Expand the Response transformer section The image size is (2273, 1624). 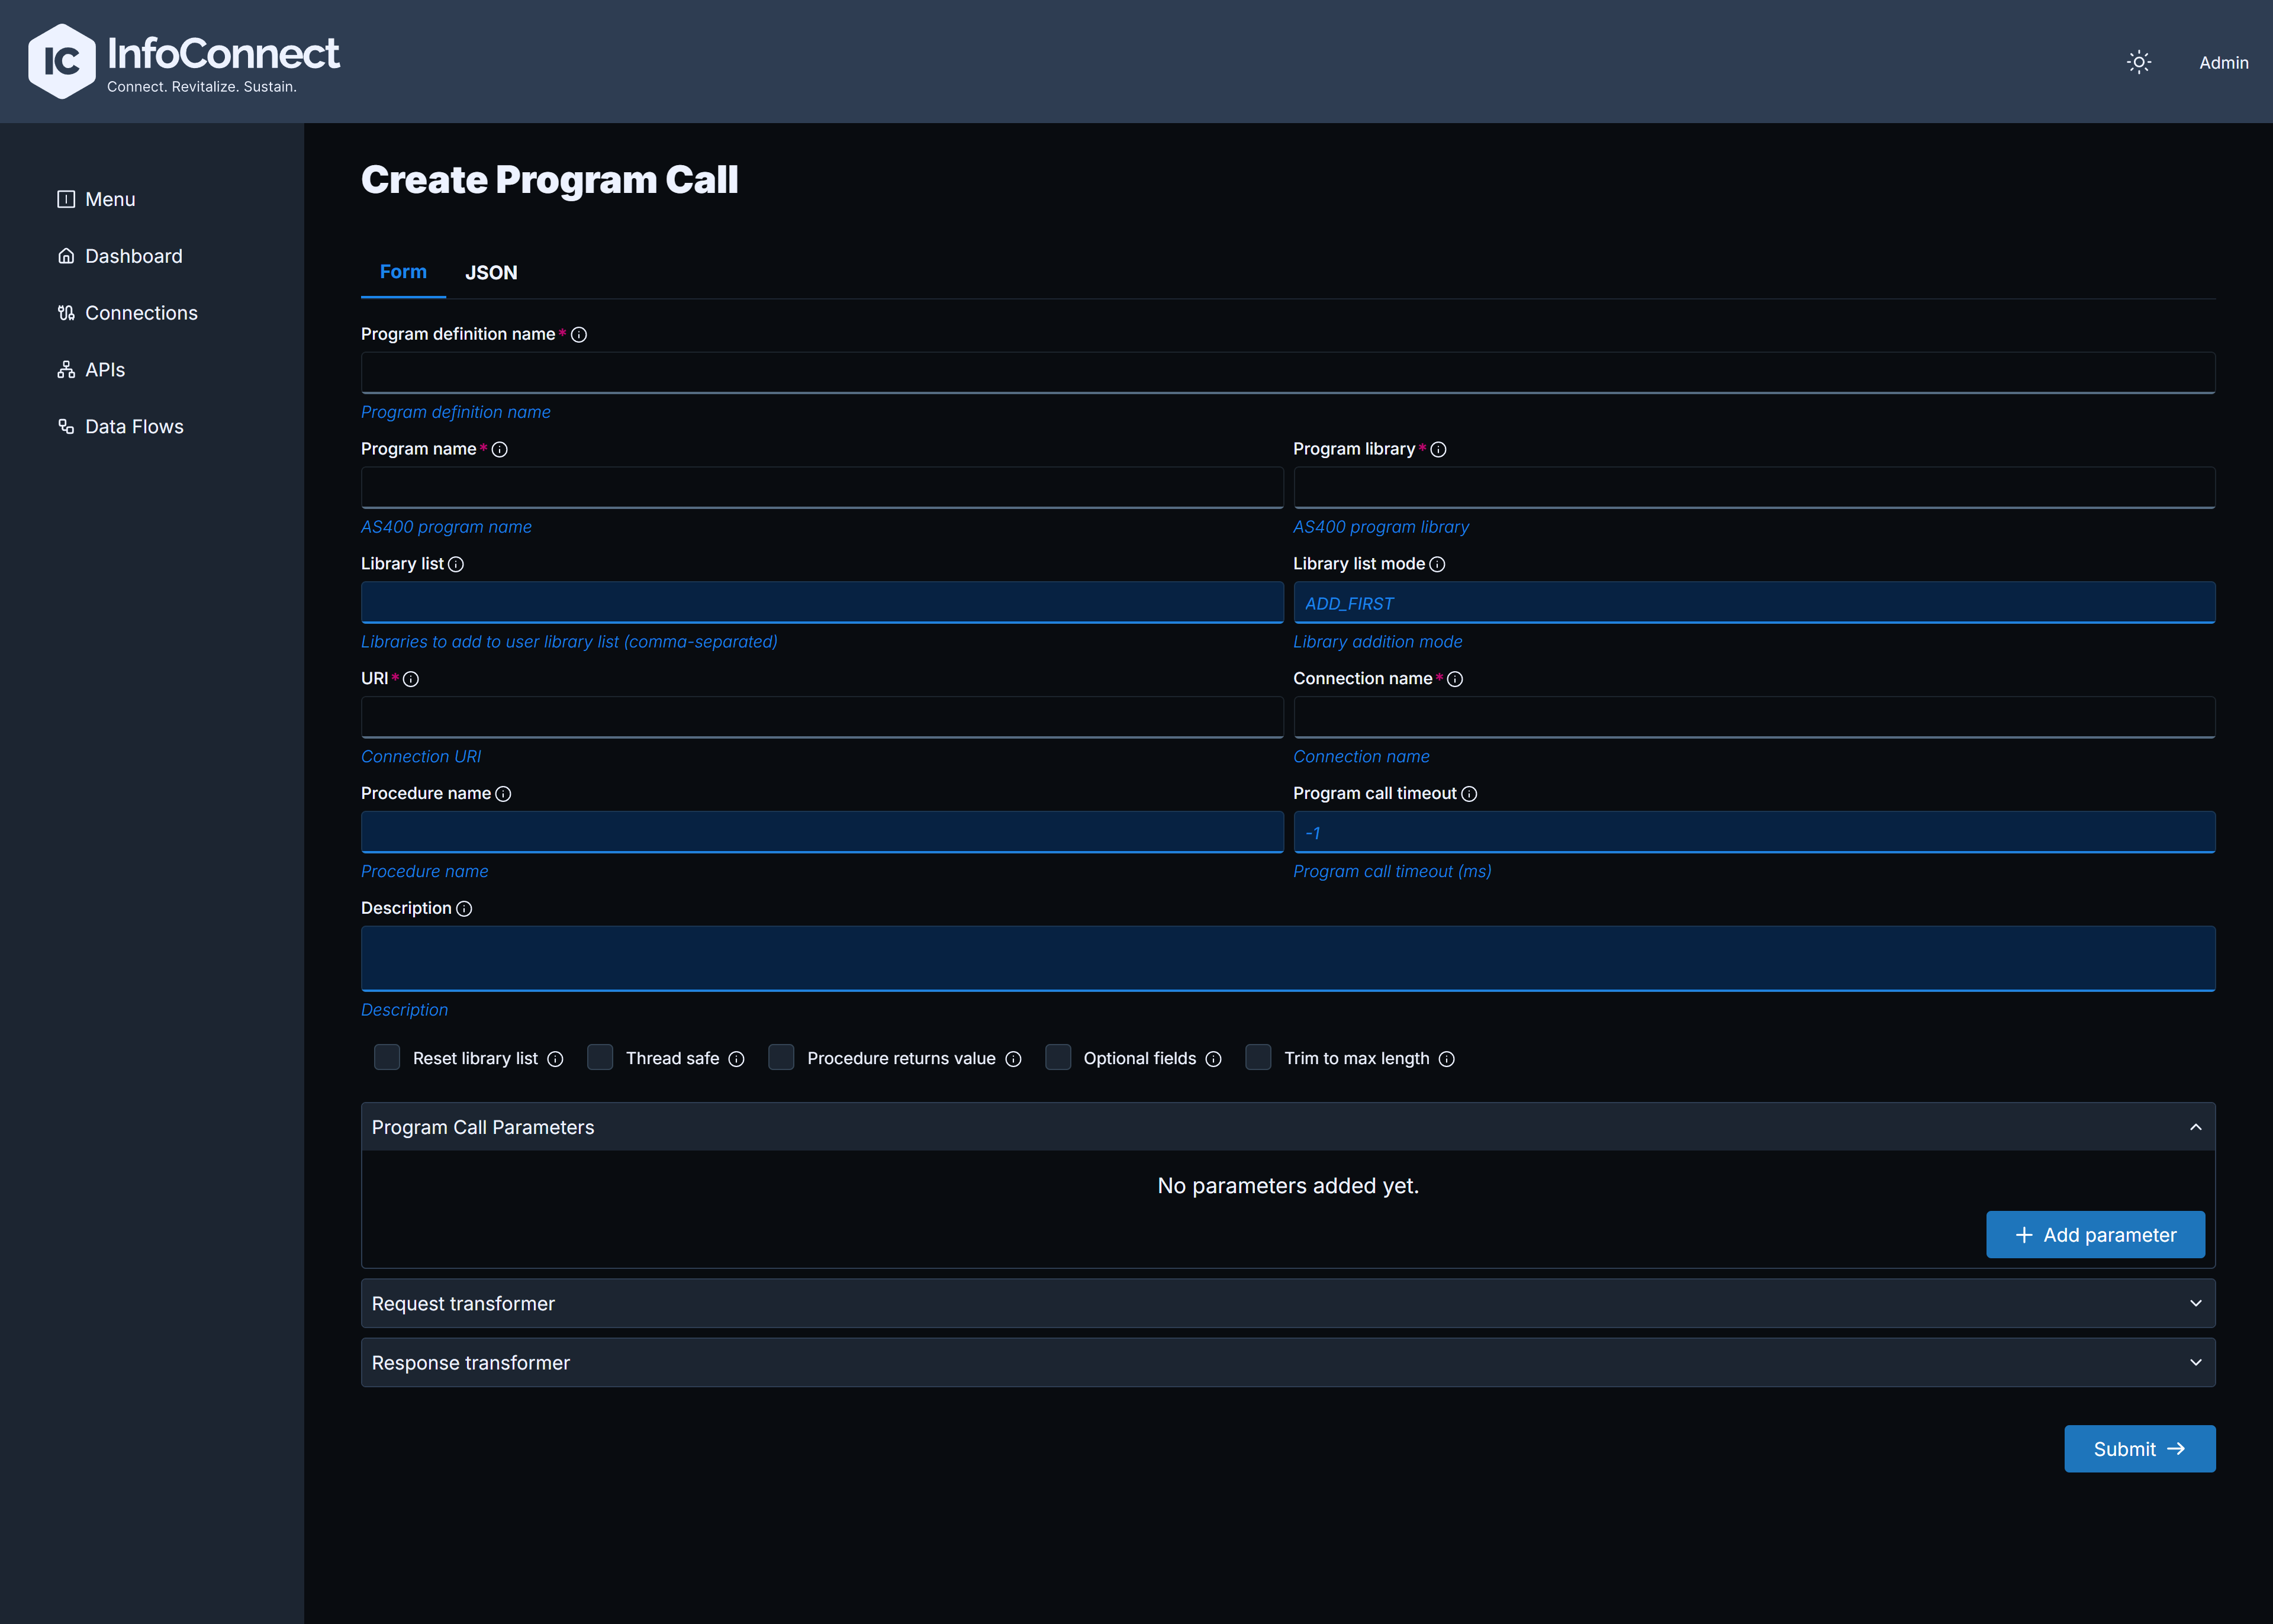pos(1288,1362)
